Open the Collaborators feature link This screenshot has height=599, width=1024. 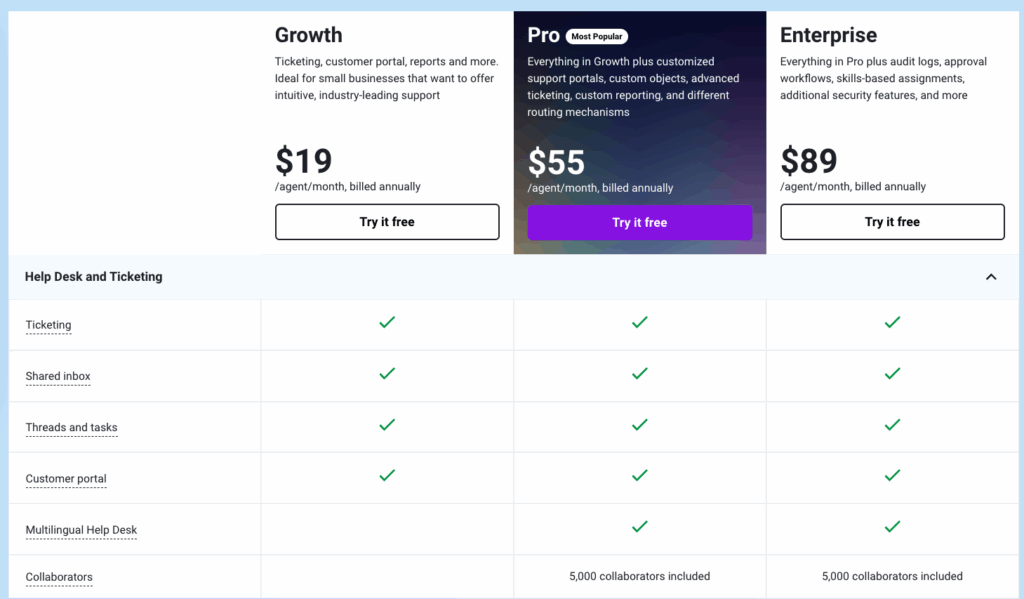(59, 577)
